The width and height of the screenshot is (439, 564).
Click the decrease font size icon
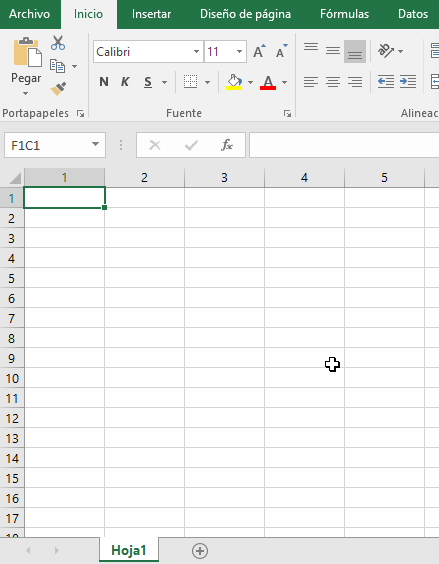click(281, 51)
